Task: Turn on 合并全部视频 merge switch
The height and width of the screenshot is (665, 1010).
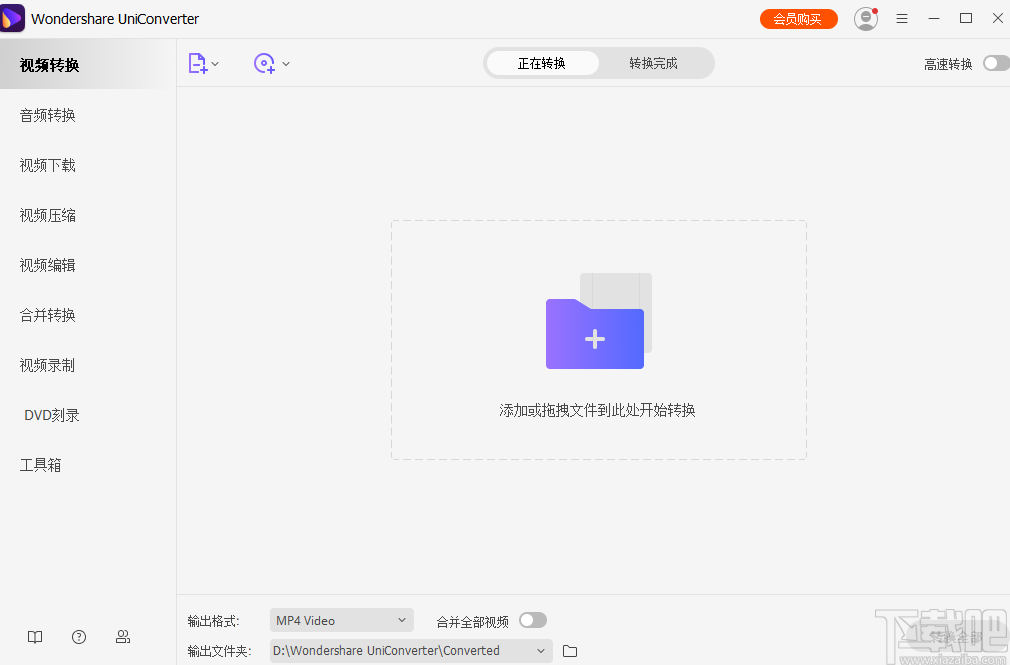Action: pos(532,620)
